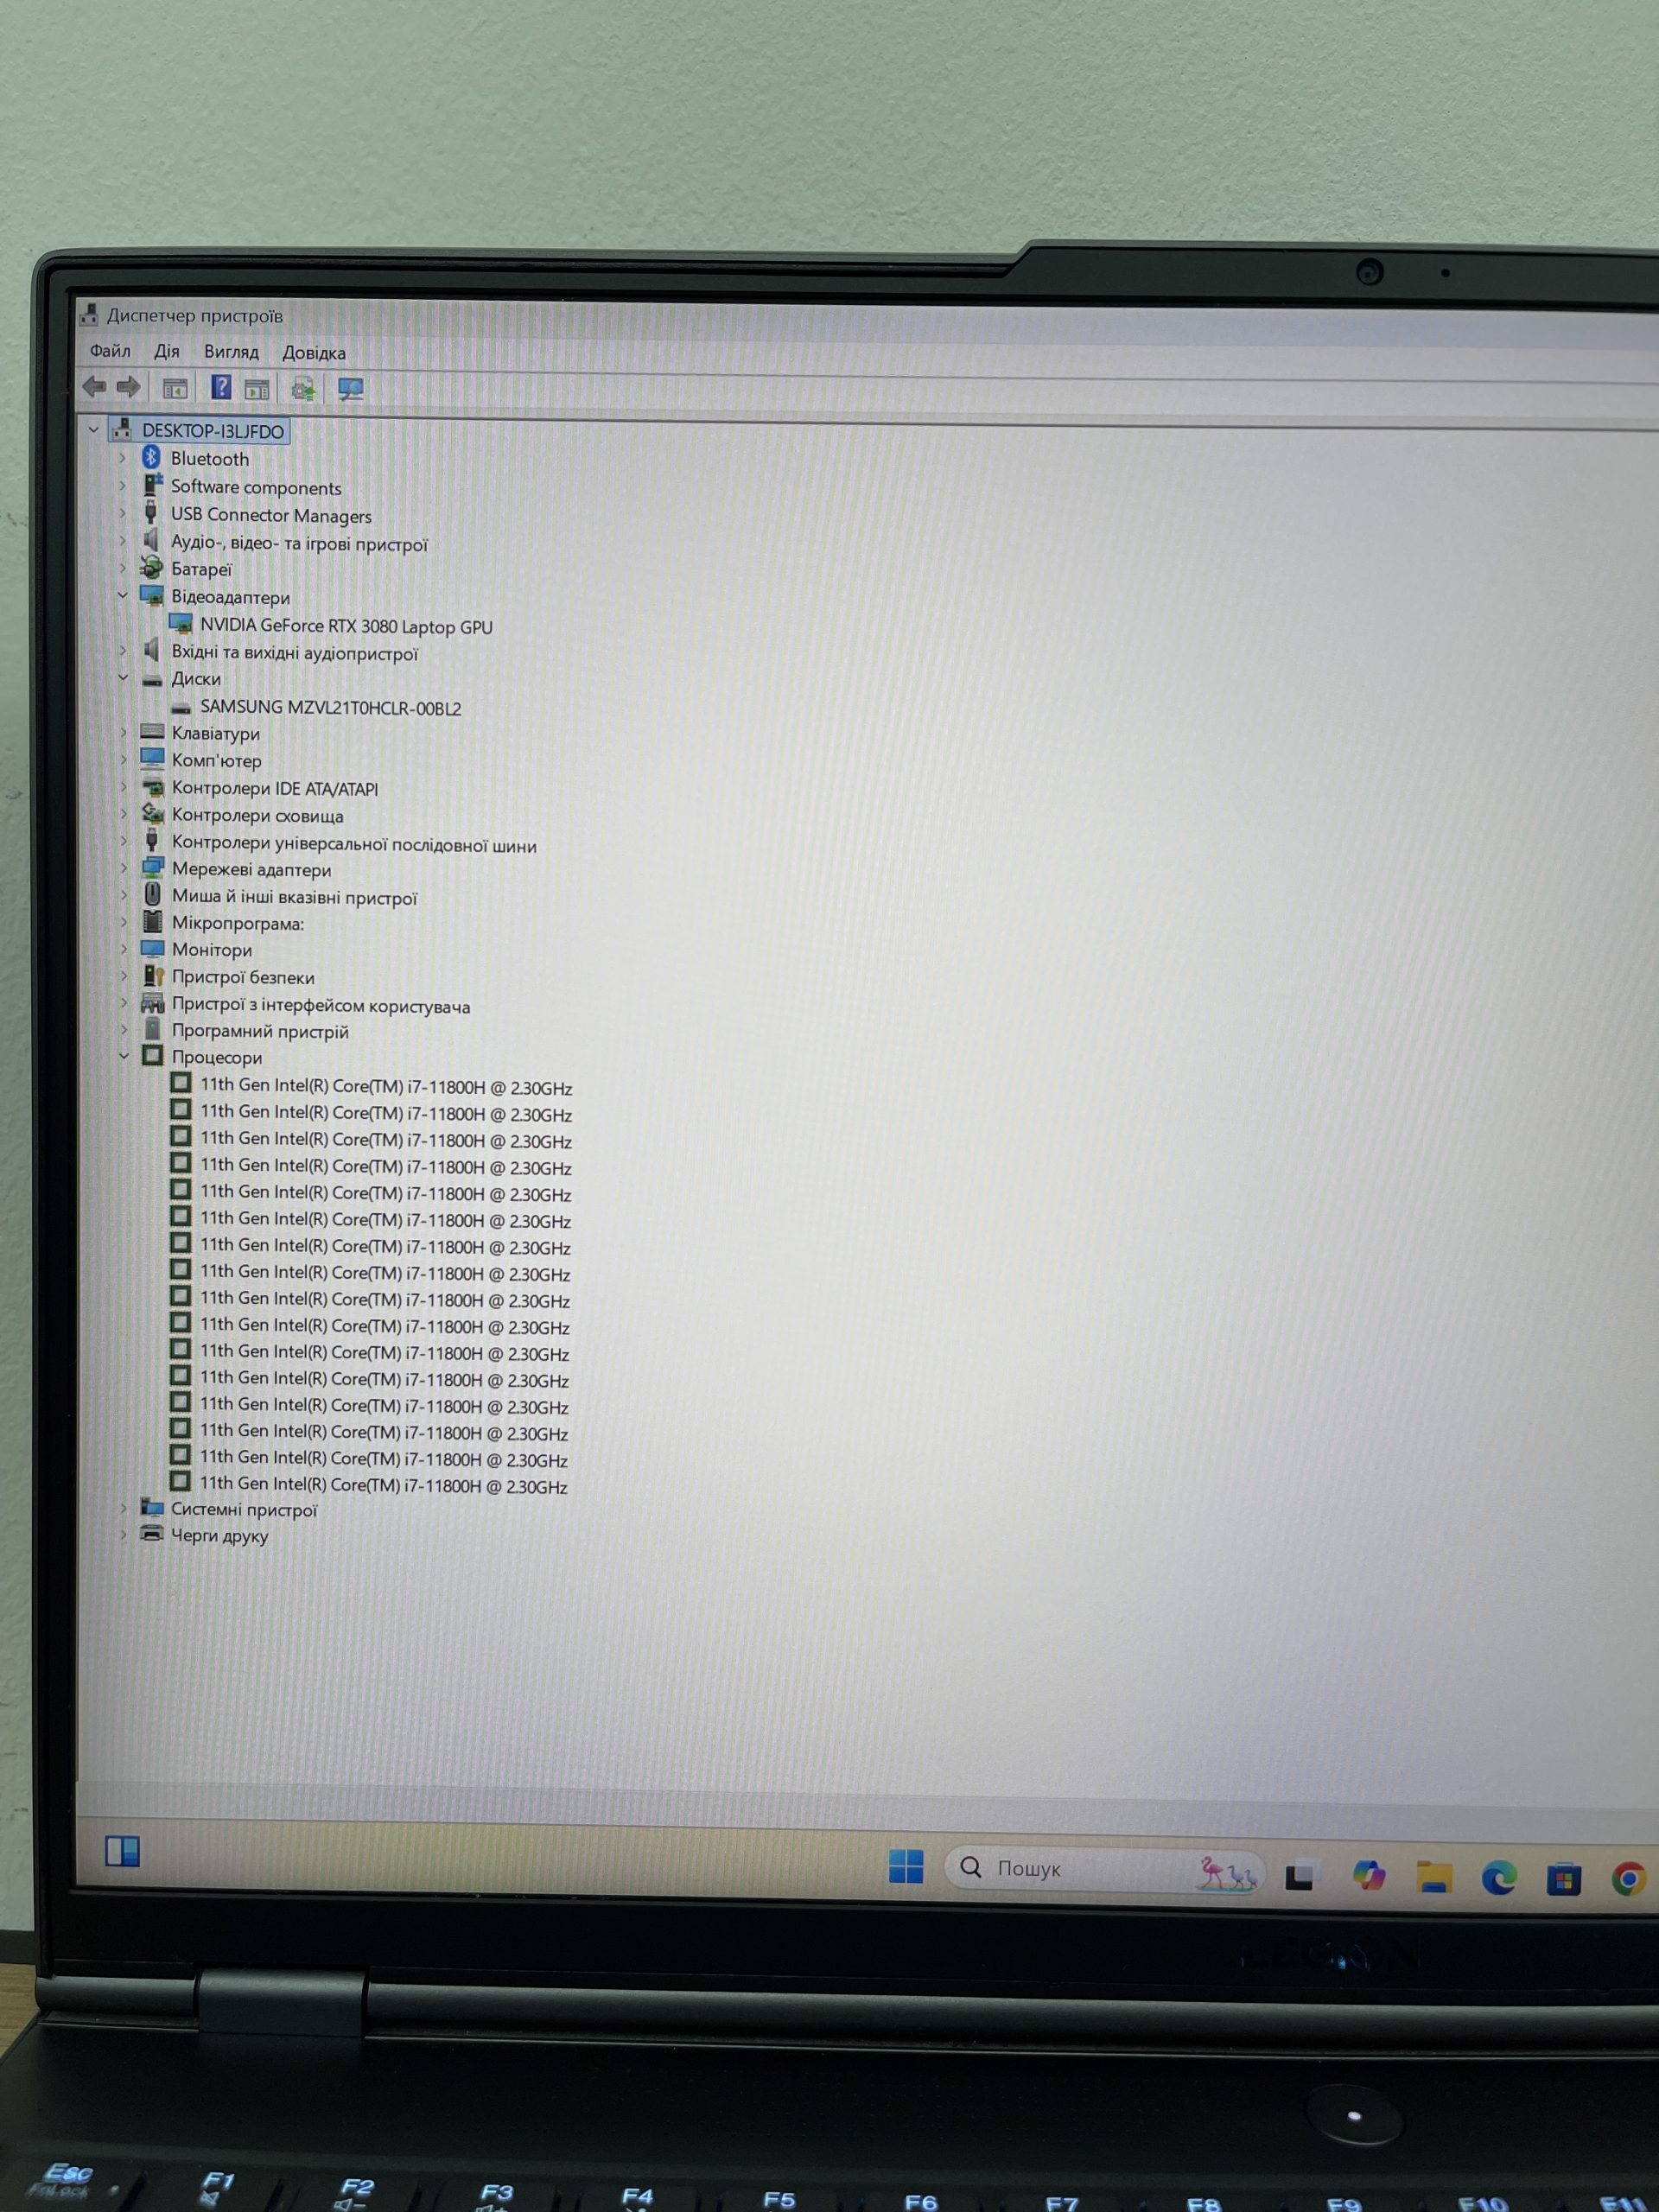Click the Пристрої безпеки key icon

click(153, 975)
